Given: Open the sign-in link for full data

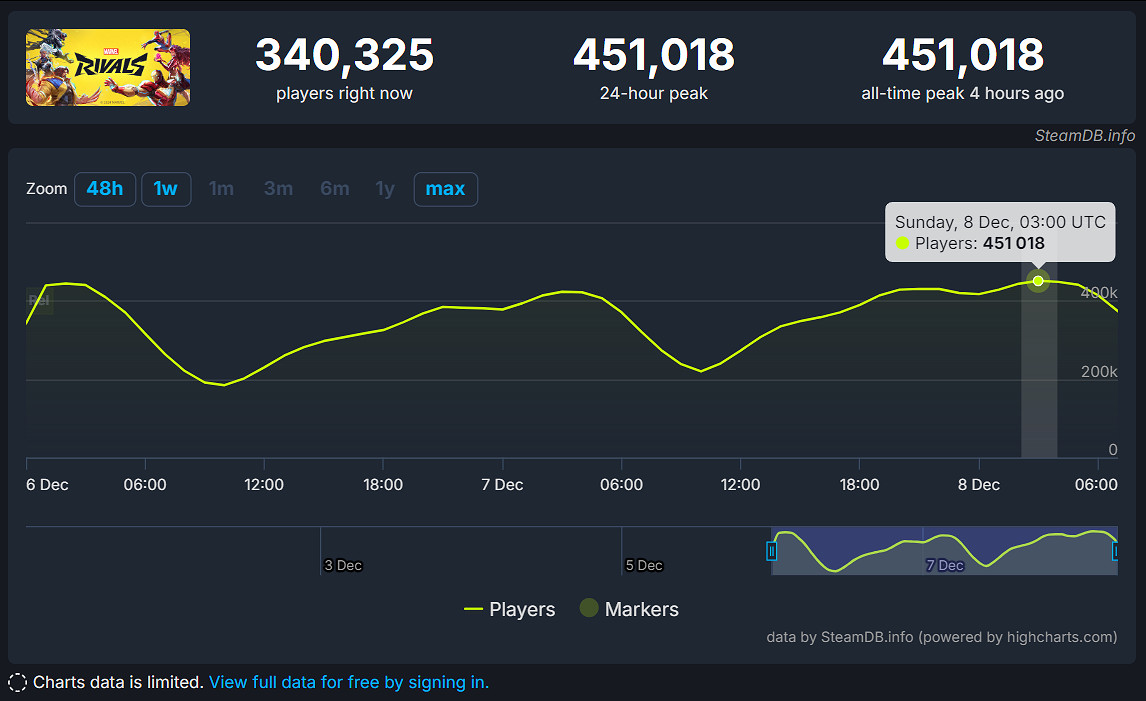Looking at the screenshot, I should [349, 682].
